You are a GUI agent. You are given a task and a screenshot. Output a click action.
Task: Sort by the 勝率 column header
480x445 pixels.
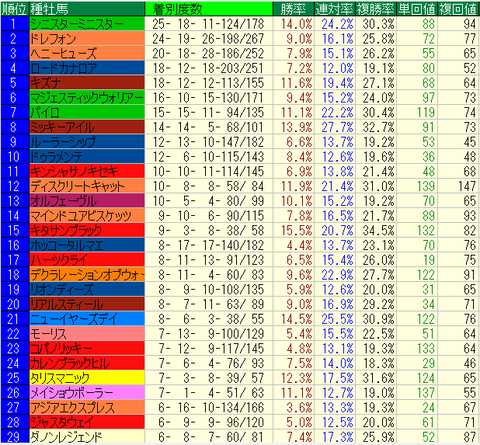(293, 9)
